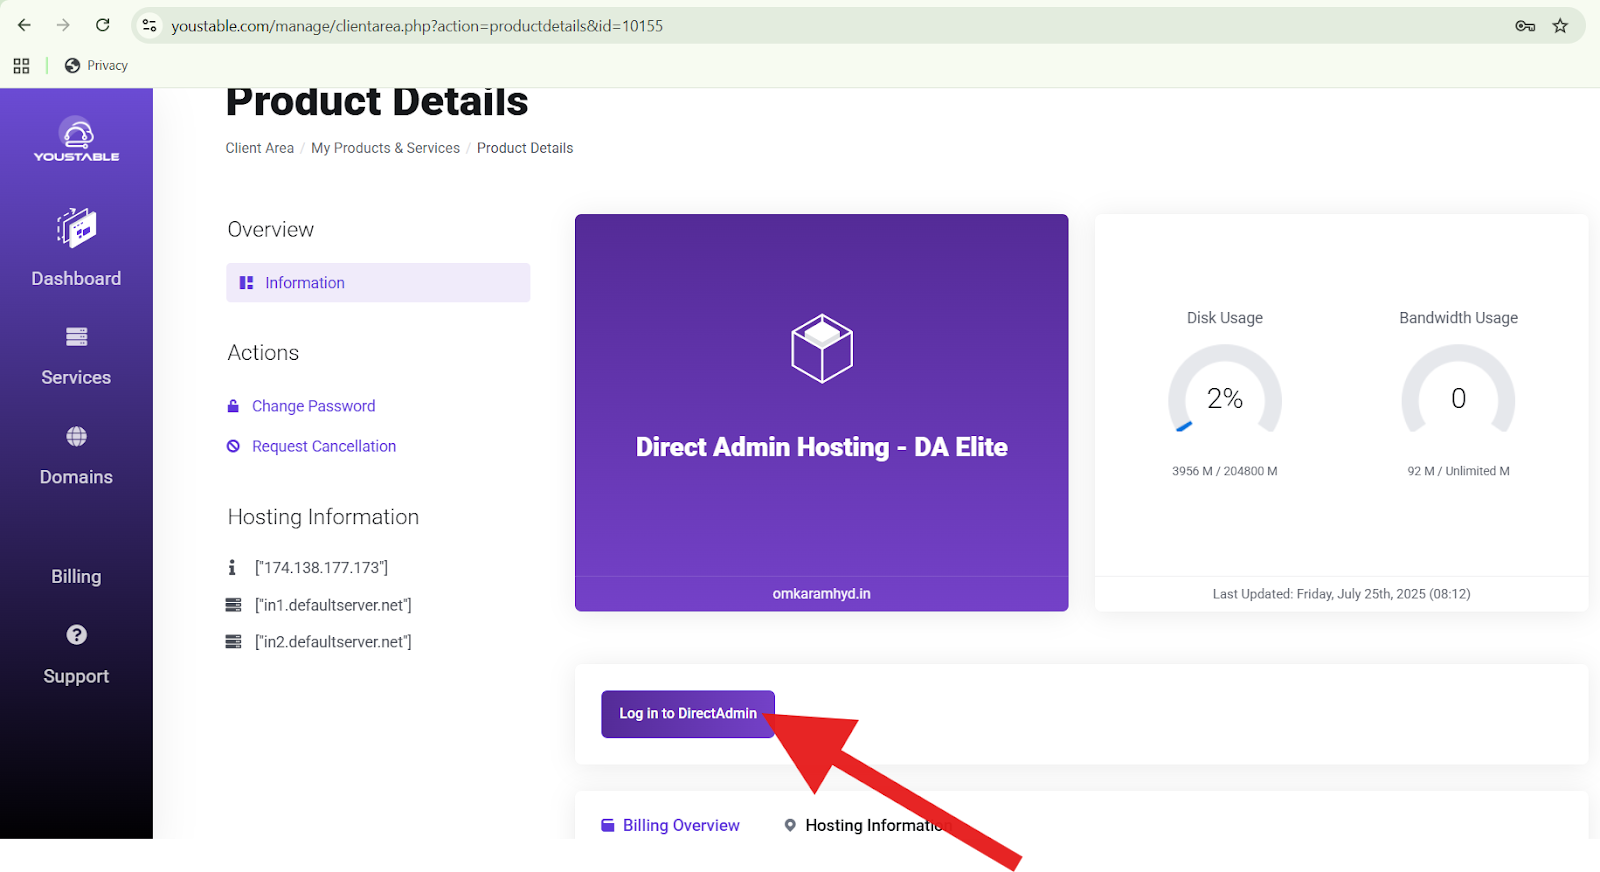The width and height of the screenshot is (1600, 872).
Task: Click server icon beside in2.defaultserver.net
Action: 233,642
